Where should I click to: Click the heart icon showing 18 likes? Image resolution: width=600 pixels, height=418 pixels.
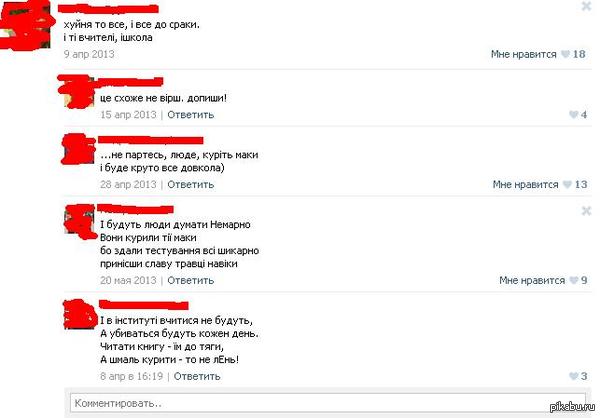coord(565,54)
